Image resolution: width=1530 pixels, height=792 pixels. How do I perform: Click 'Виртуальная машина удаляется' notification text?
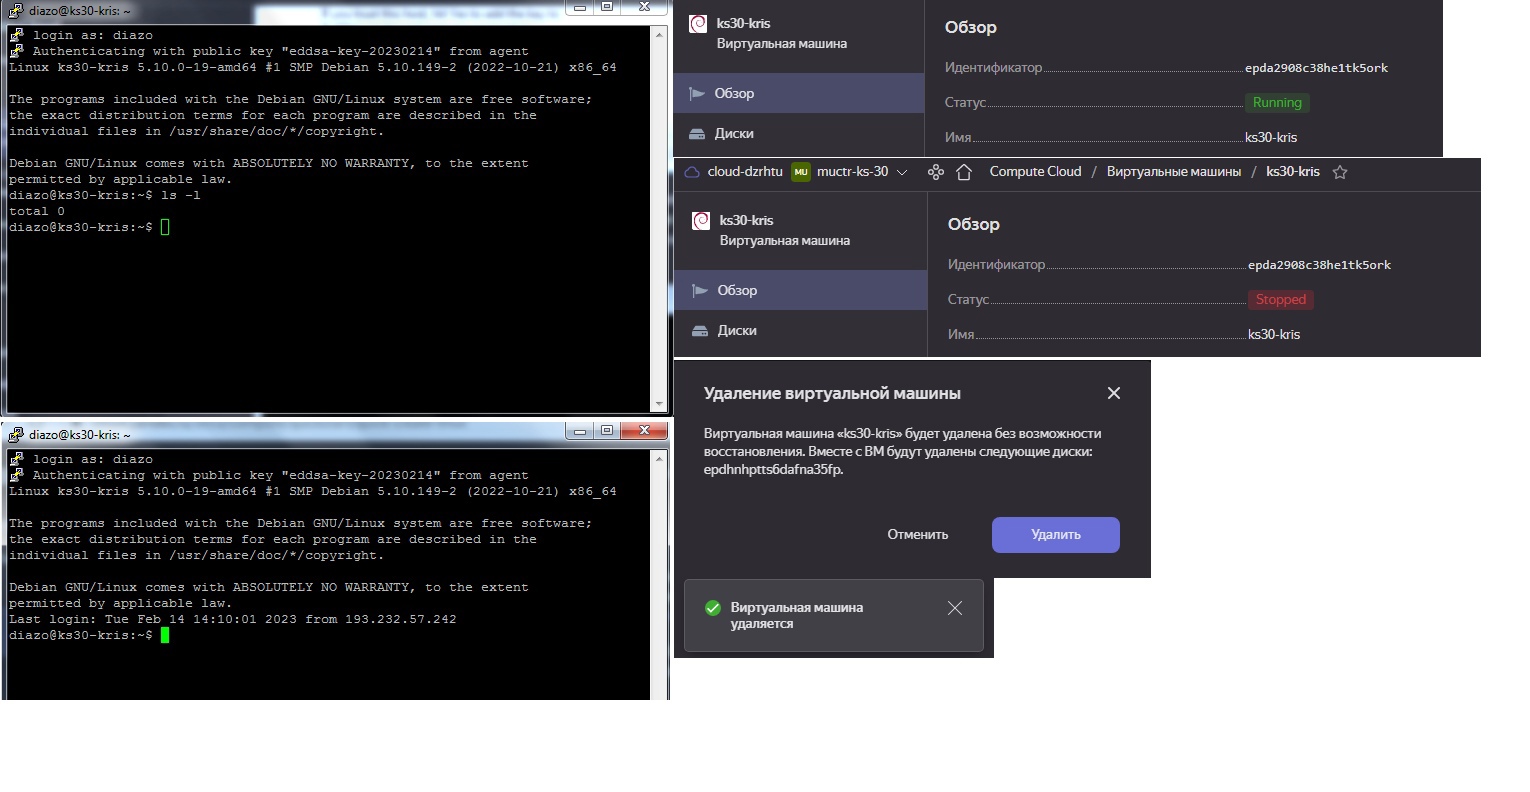tap(796, 616)
